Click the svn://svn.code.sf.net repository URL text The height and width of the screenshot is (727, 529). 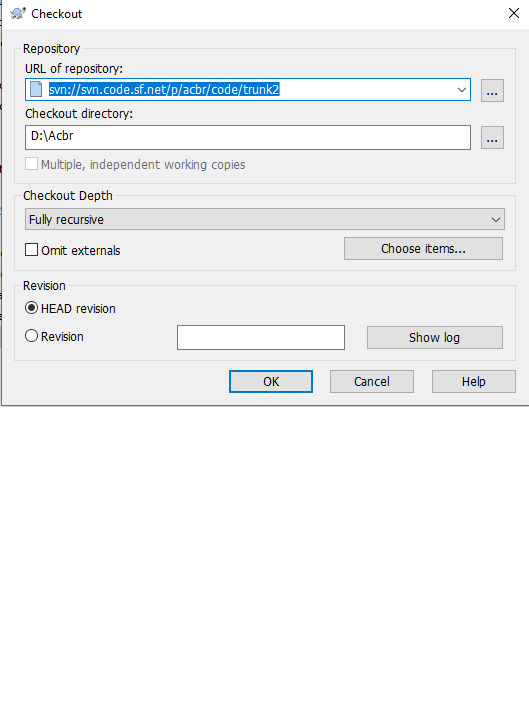(164, 89)
